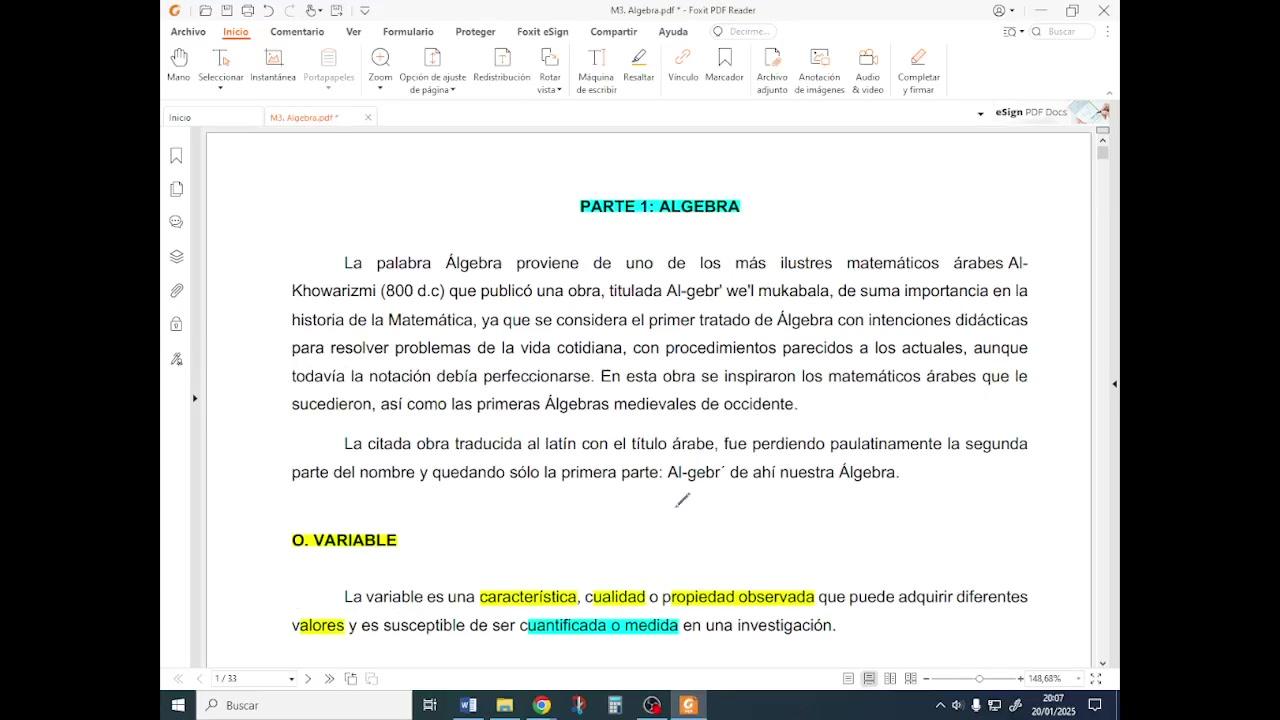This screenshot has width=1280, height=720.
Task: Open the Comentario ribbon tab
Action: pos(297,32)
